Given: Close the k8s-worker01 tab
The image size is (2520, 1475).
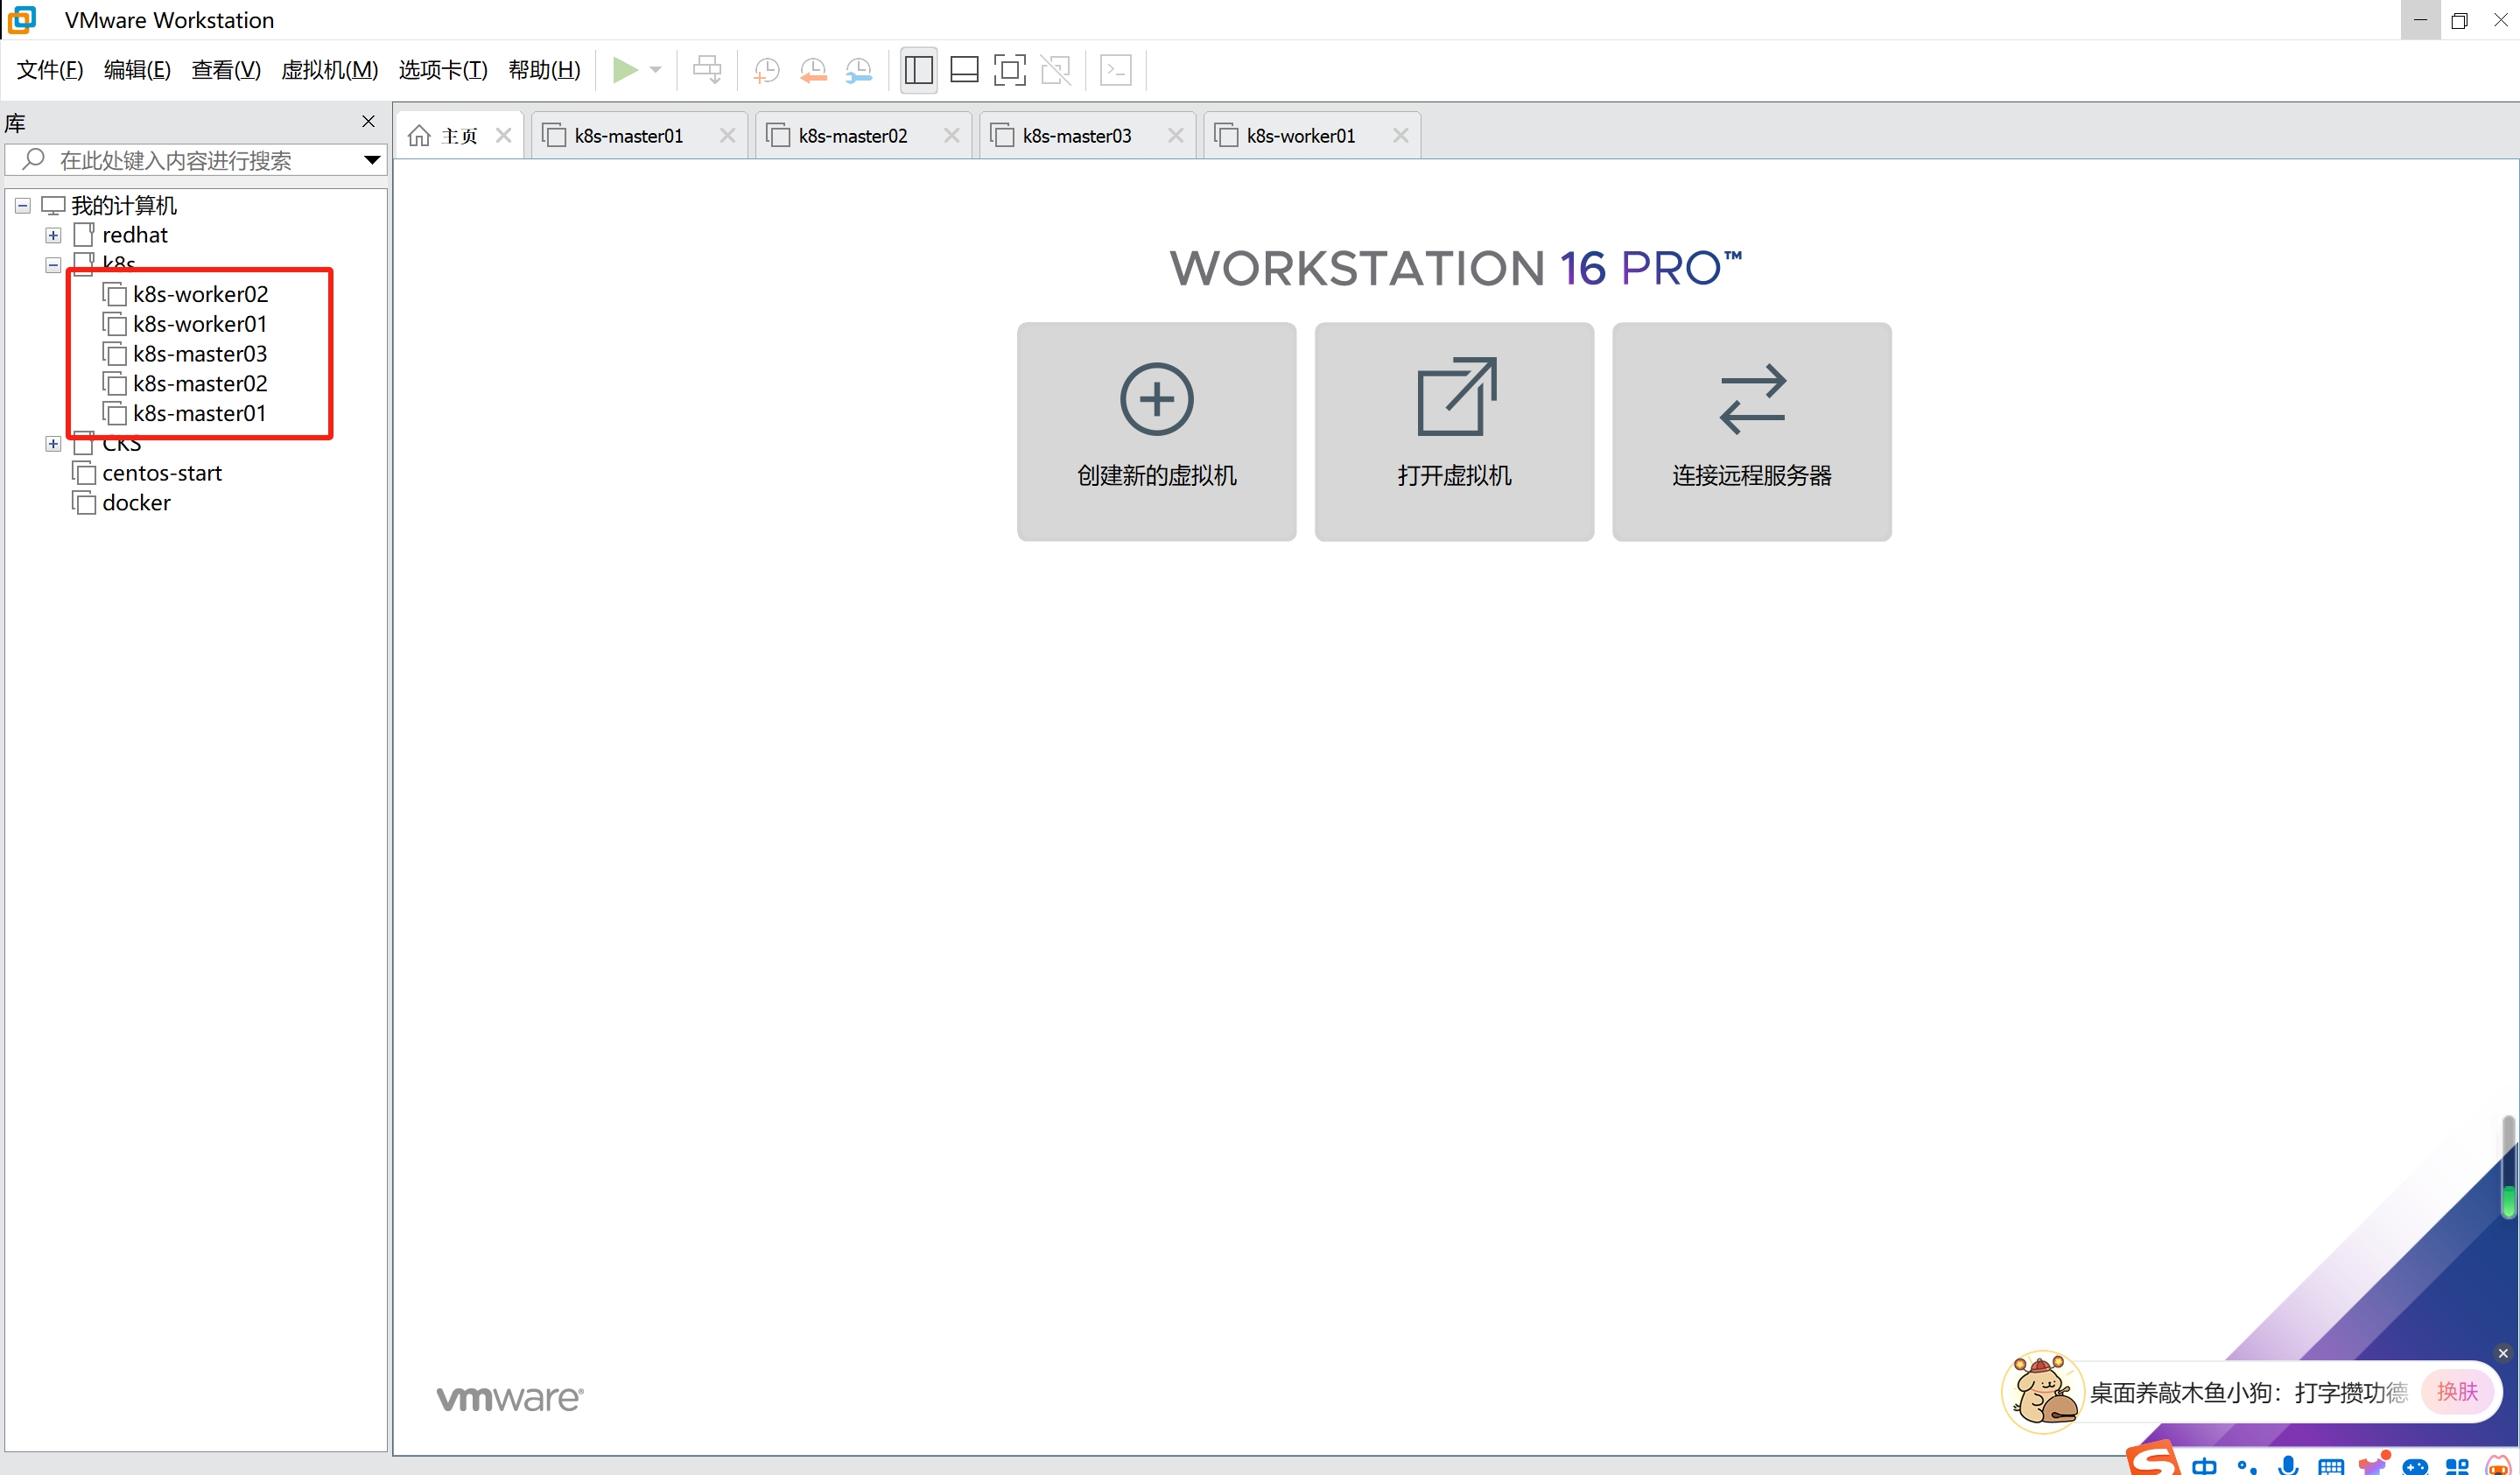Looking at the screenshot, I should tap(1400, 136).
